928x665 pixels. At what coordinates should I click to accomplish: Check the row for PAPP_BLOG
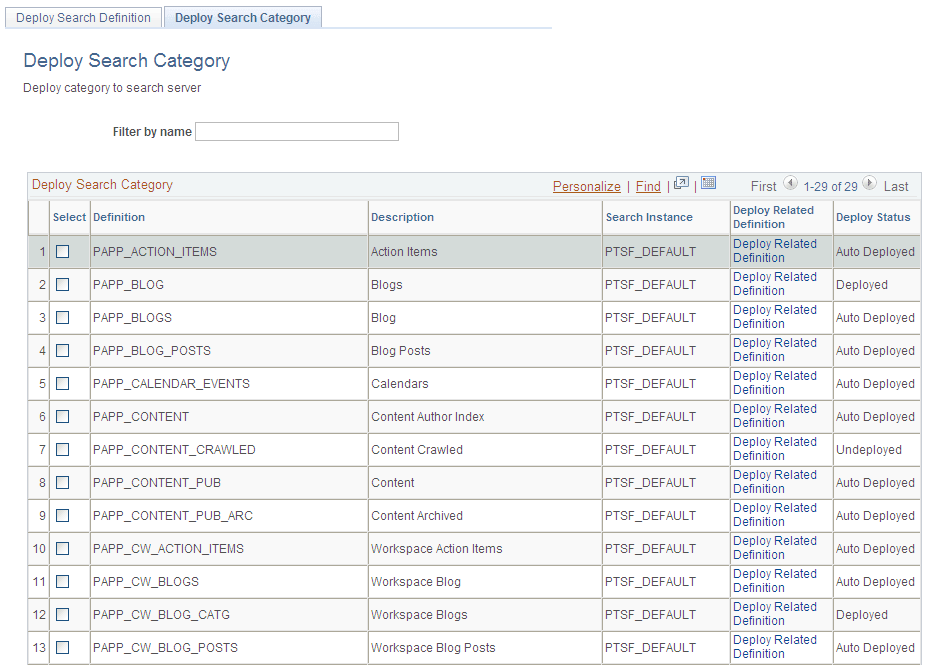(x=62, y=284)
